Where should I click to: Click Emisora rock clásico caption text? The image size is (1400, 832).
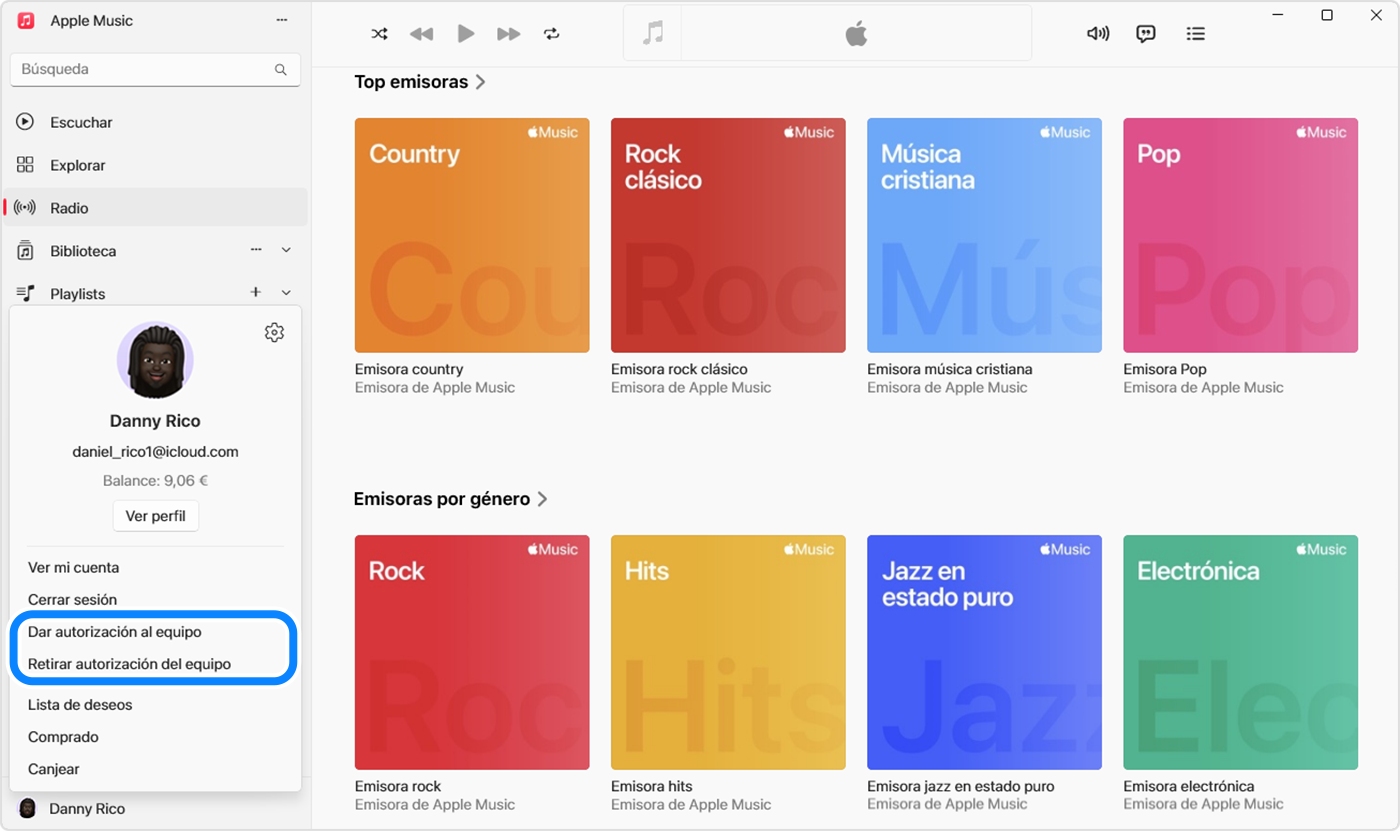(x=679, y=369)
